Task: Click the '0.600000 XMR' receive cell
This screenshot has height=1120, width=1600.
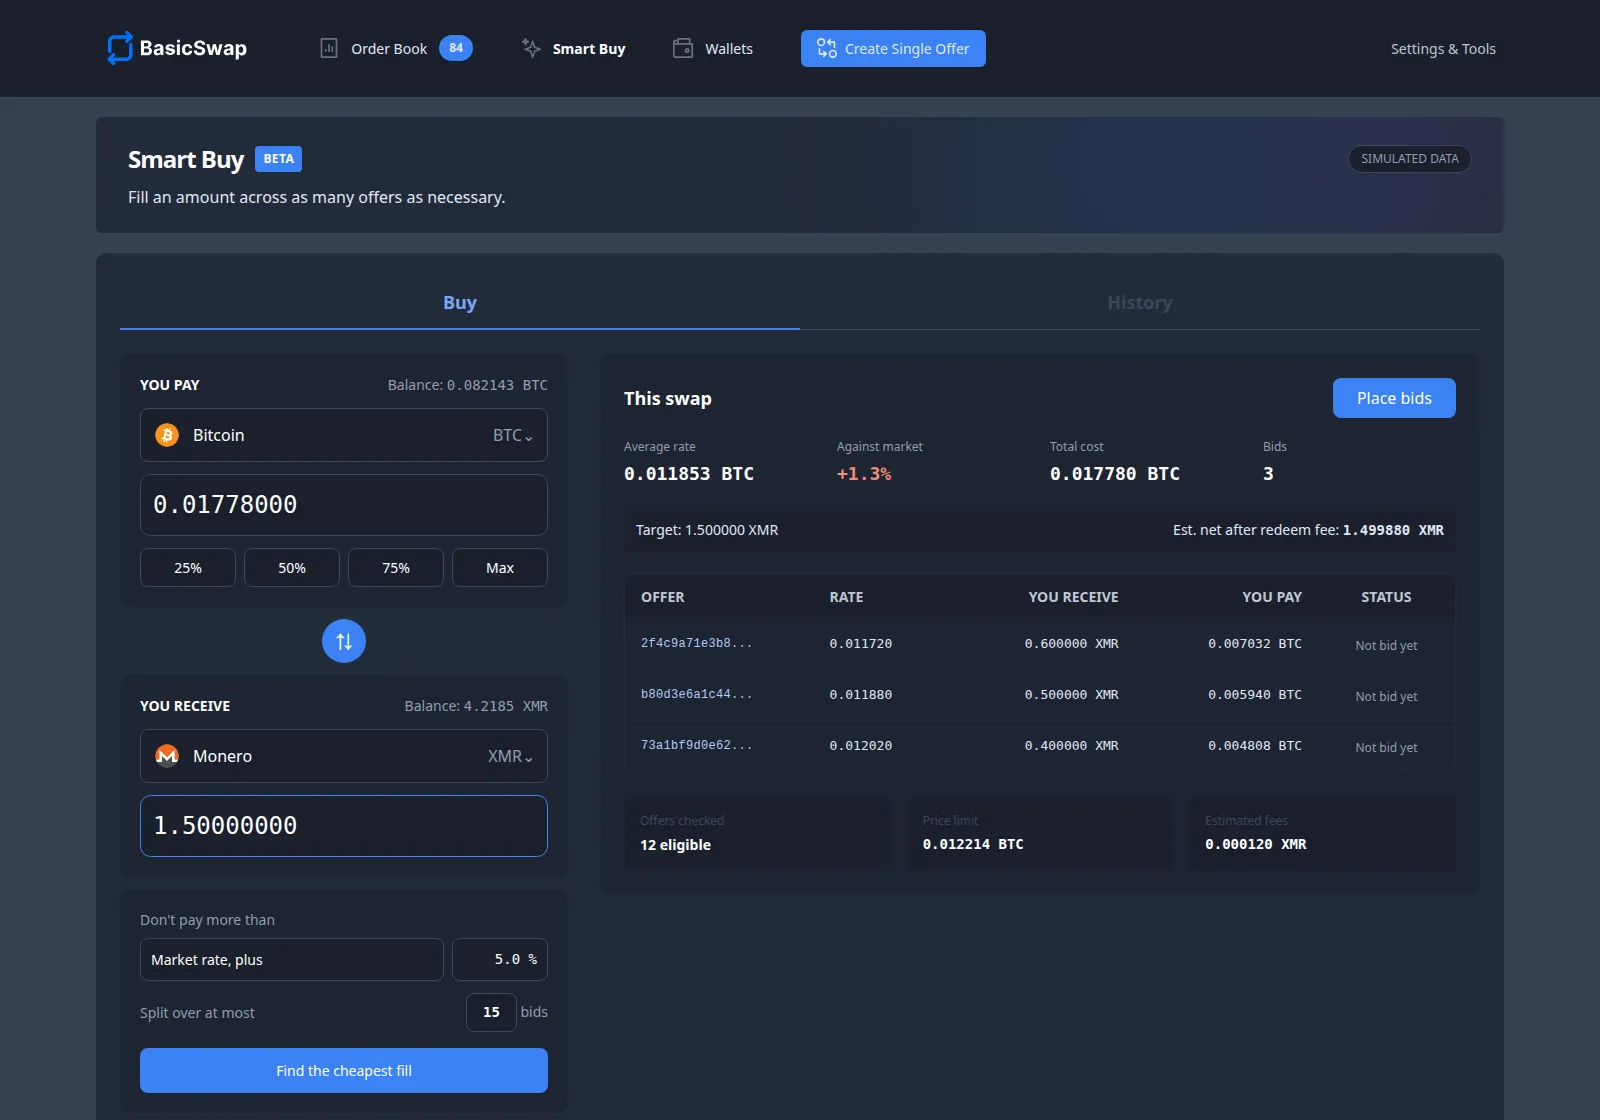Action: [1071, 644]
